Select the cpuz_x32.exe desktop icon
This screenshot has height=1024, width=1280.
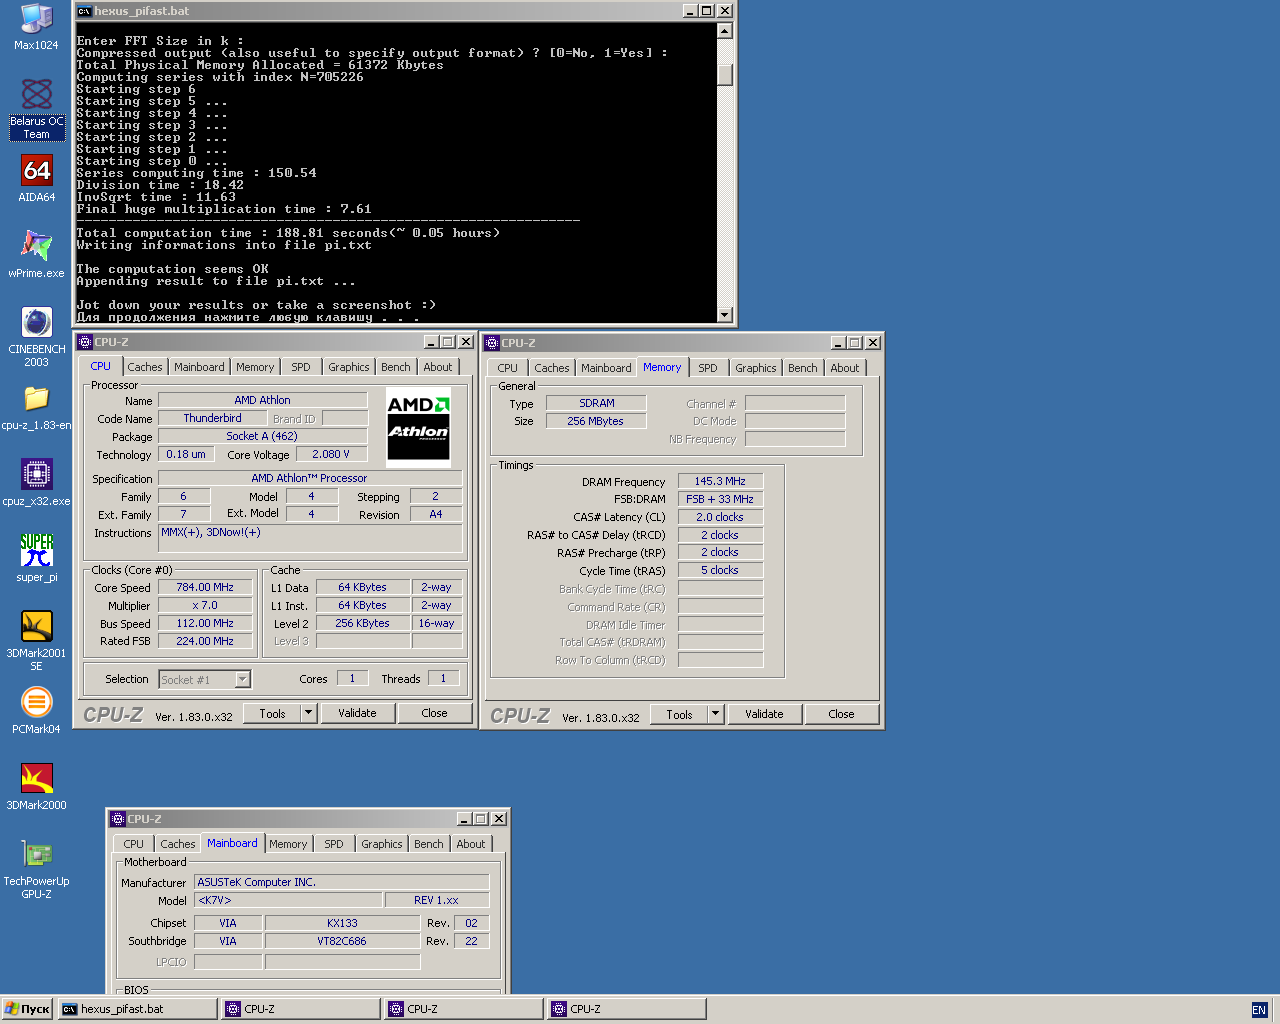click(36, 482)
